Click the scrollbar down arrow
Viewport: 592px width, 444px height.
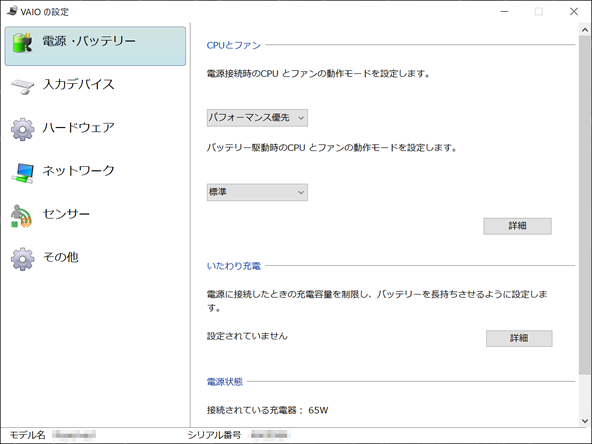[585, 421]
